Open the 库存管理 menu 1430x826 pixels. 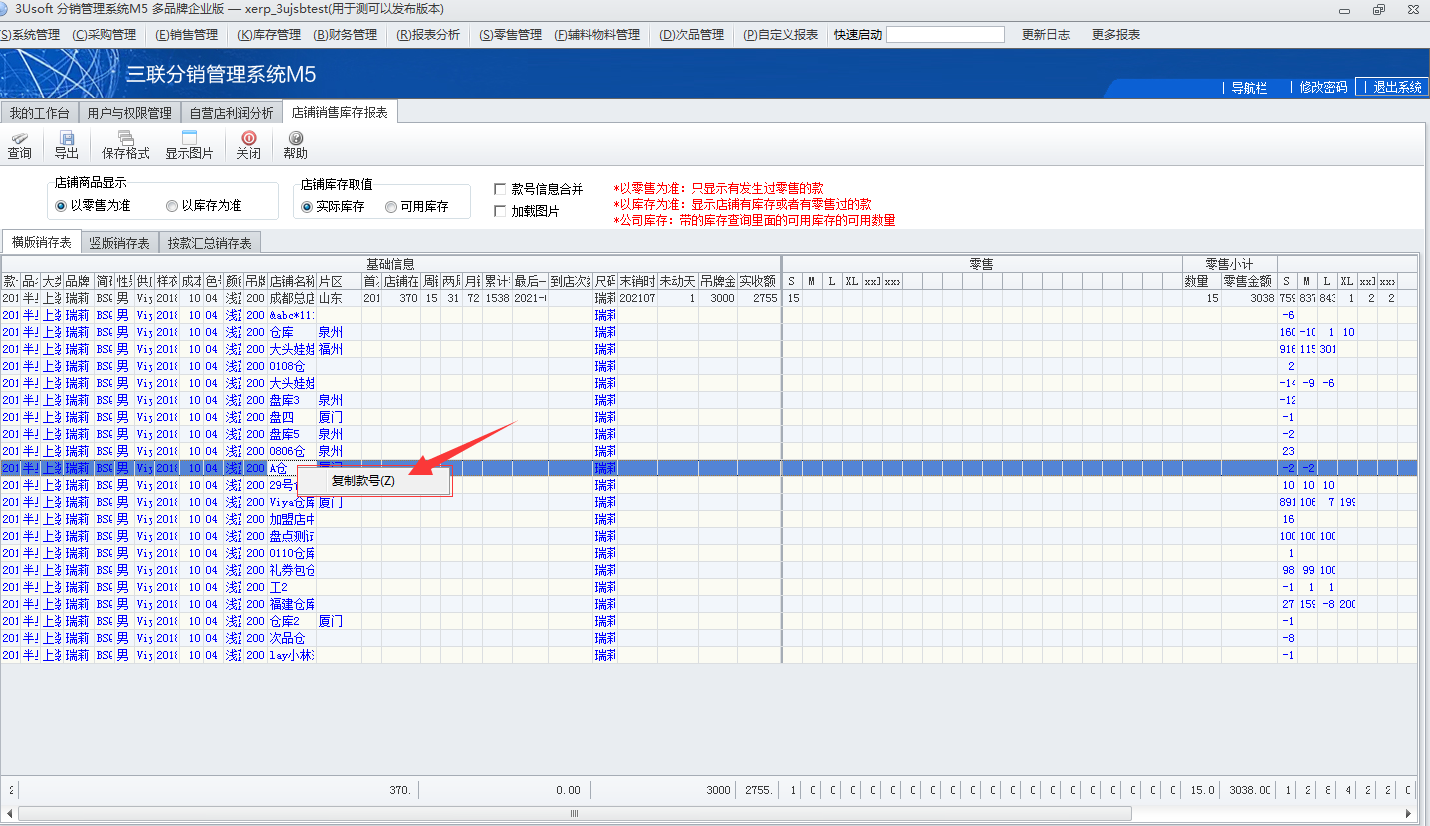[x=269, y=35]
